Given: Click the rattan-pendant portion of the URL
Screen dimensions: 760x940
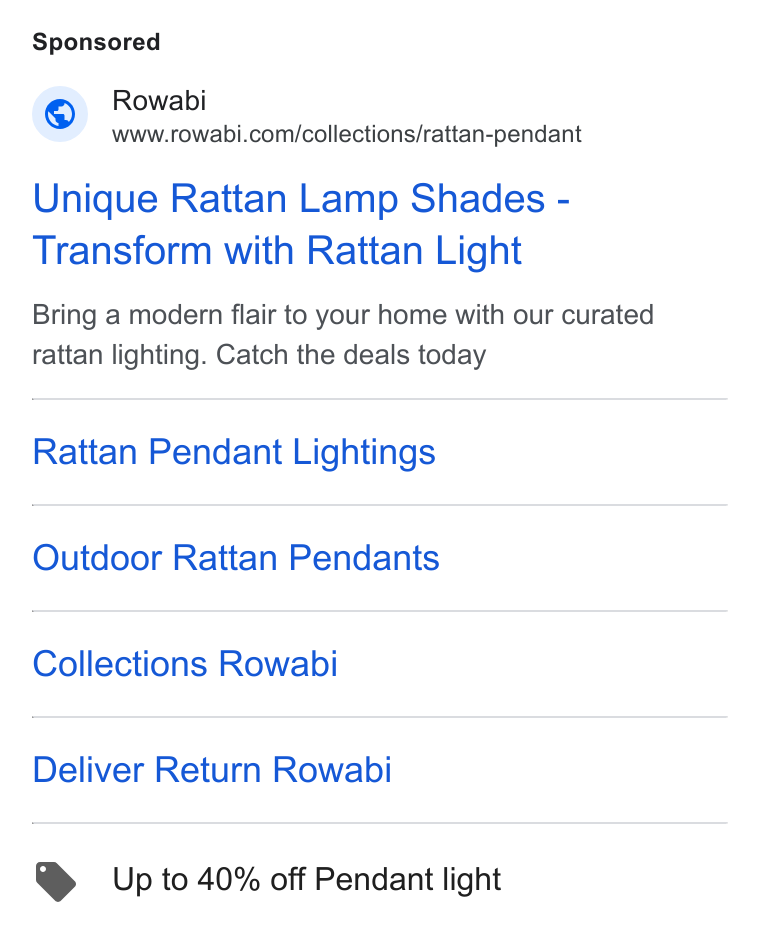Looking at the screenshot, I should pyautogui.click(x=502, y=135).
